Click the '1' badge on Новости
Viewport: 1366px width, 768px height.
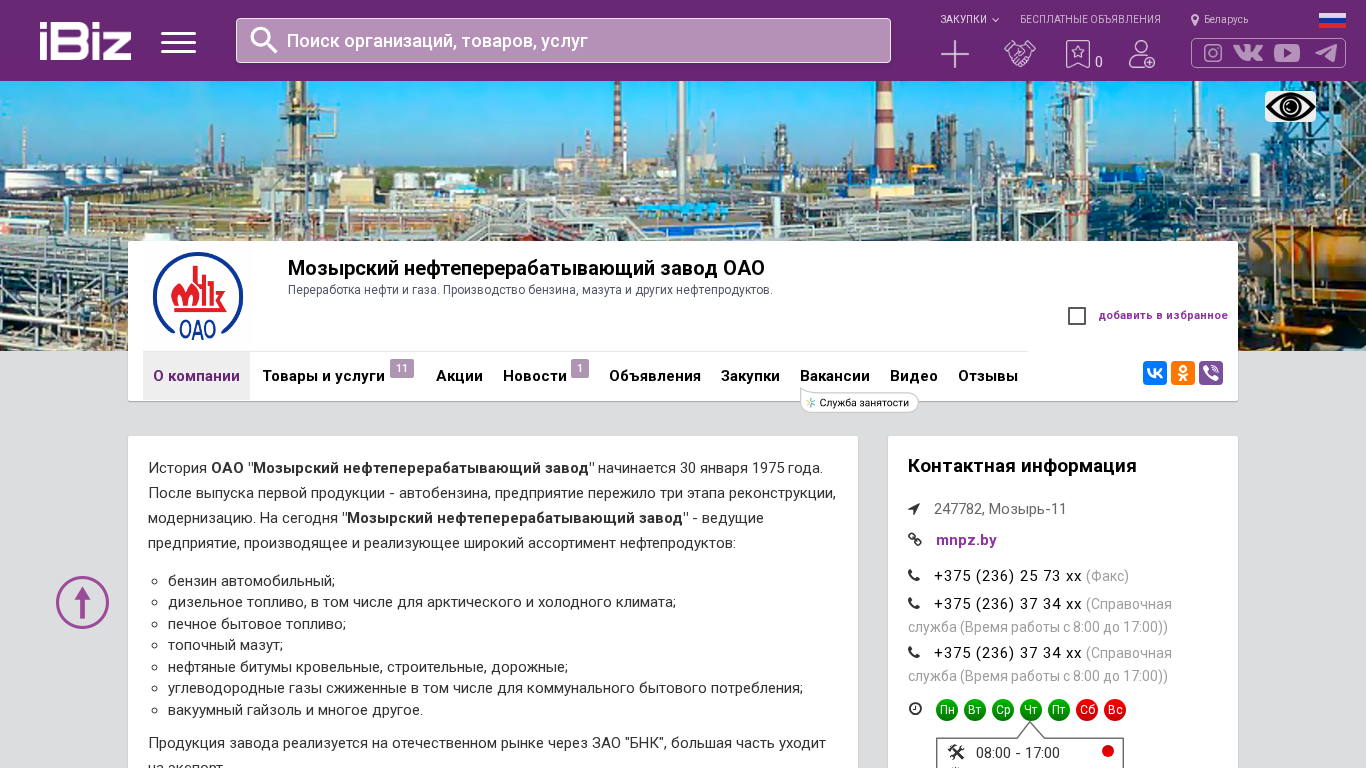click(x=580, y=368)
